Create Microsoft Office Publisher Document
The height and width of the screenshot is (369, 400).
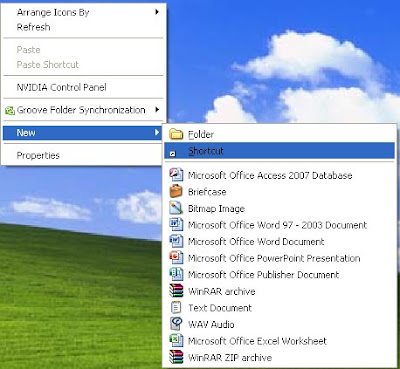coord(279,275)
